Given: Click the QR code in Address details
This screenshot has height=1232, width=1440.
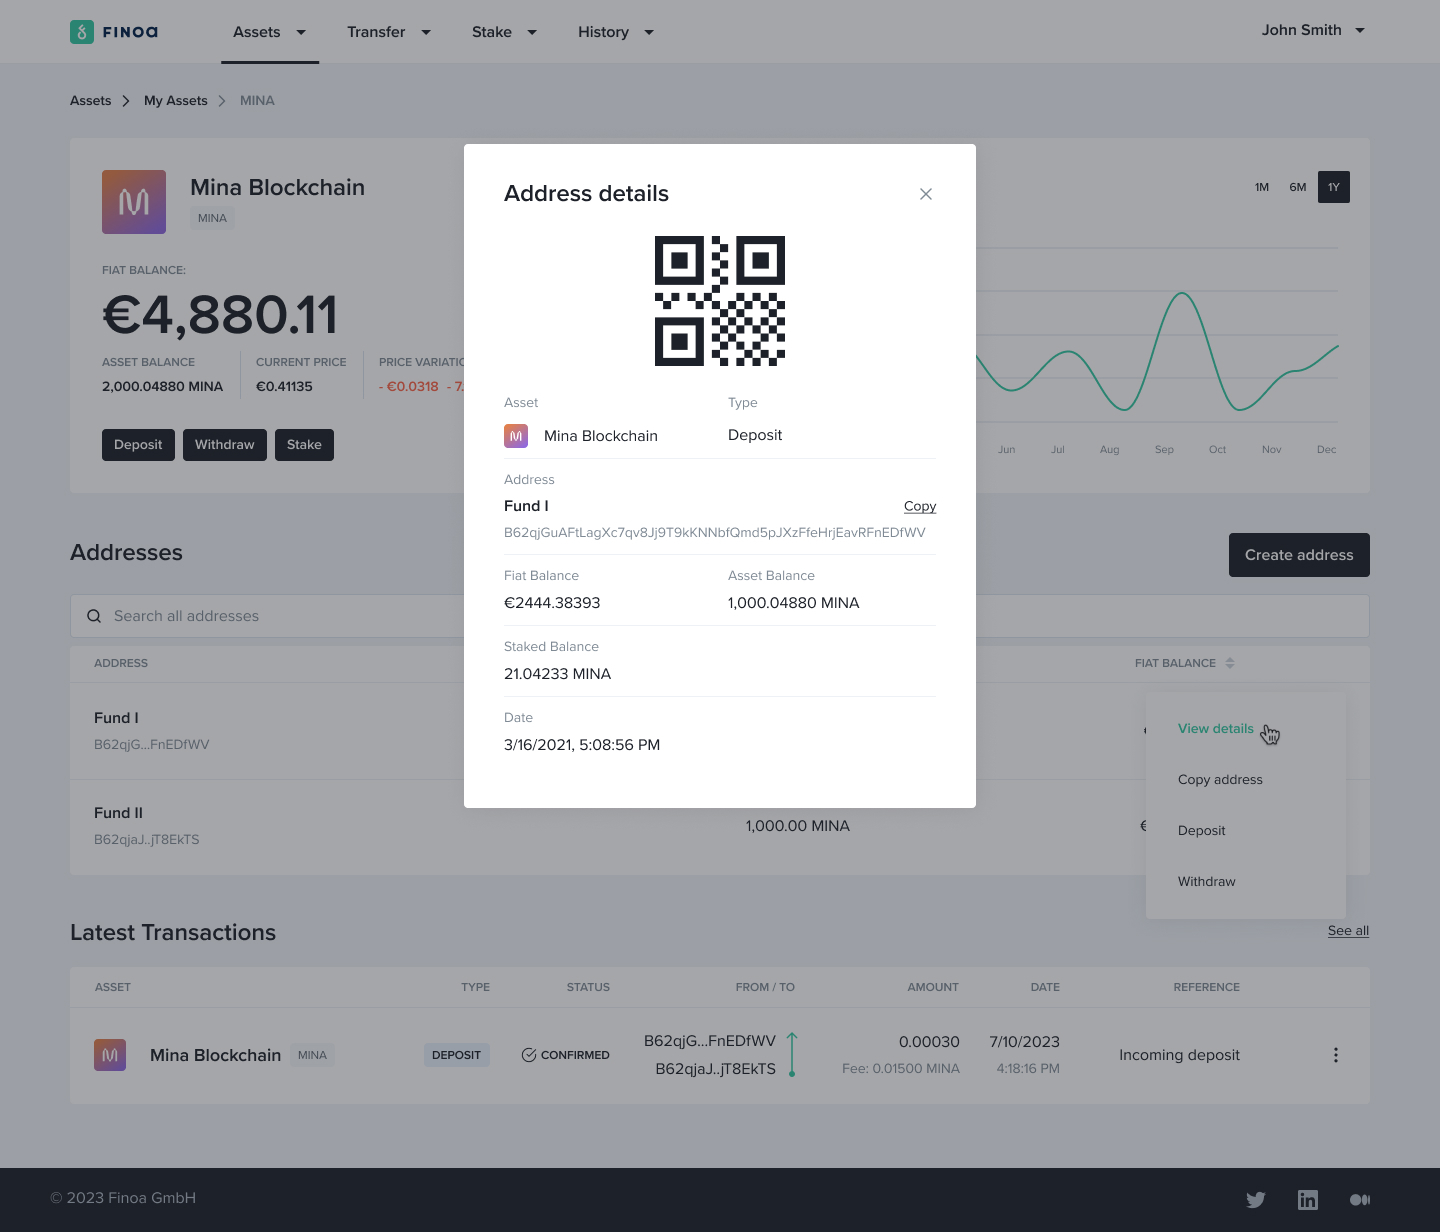Looking at the screenshot, I should click(720, 301).
